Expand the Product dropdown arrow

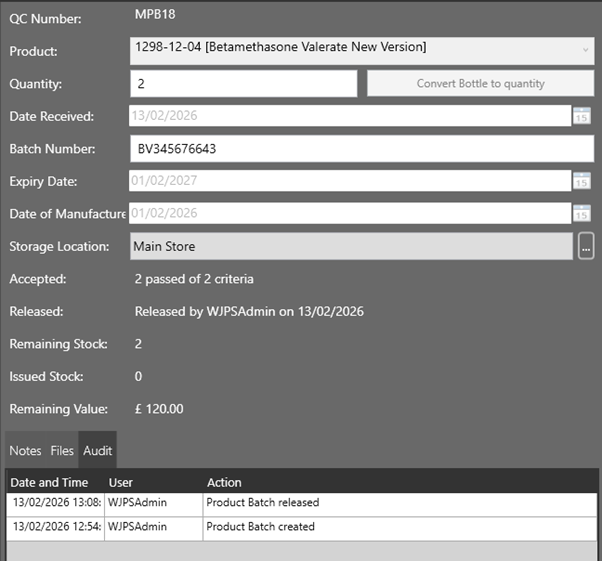click(585, 50)
